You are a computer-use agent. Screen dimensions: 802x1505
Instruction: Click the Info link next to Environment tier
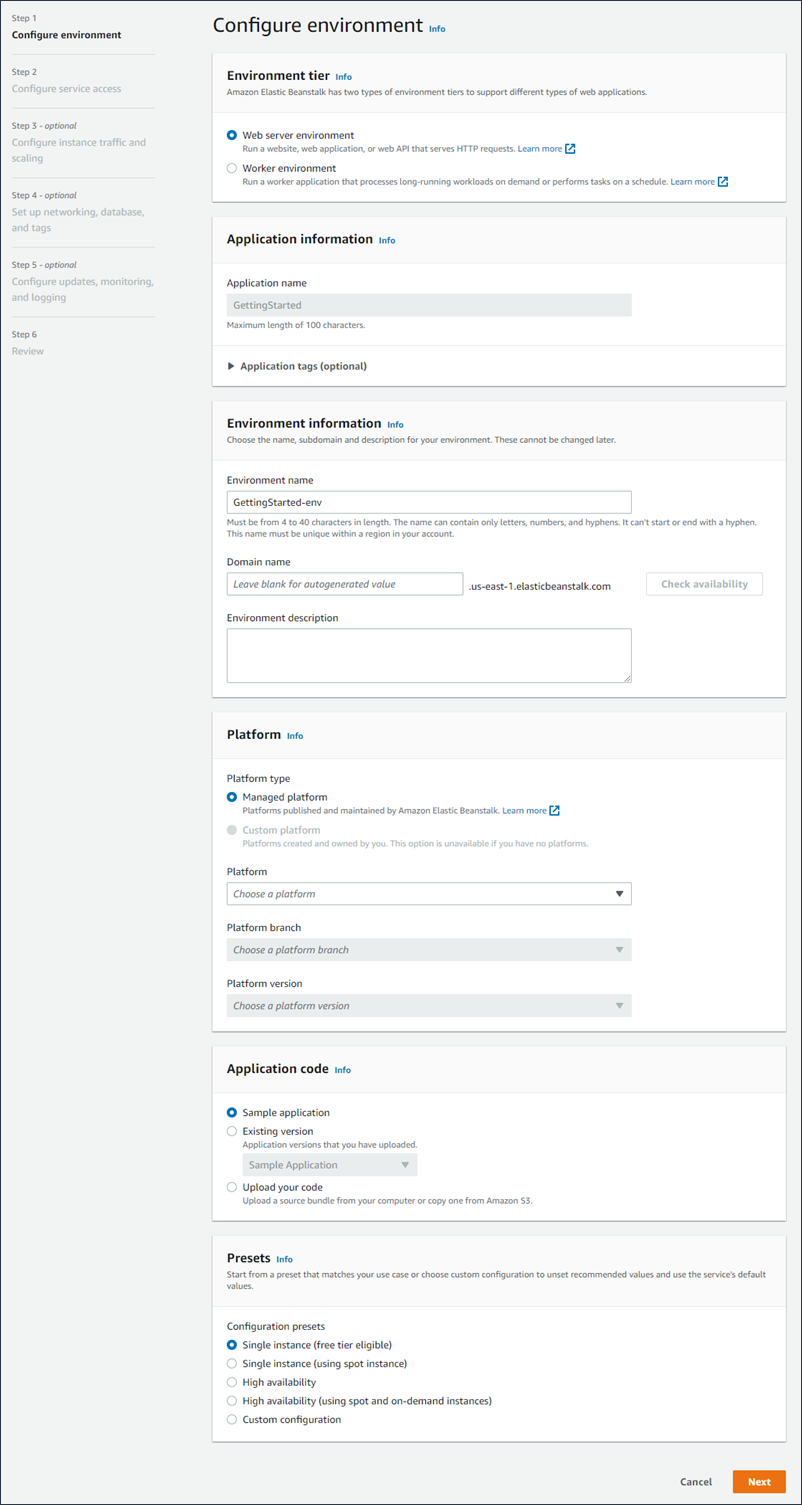(344, 76)
